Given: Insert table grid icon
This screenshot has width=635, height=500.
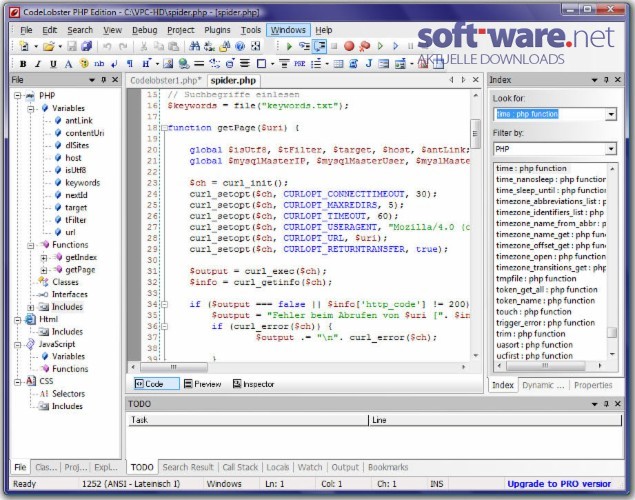Looking at the screenshot, I should (x=338, y=64).
